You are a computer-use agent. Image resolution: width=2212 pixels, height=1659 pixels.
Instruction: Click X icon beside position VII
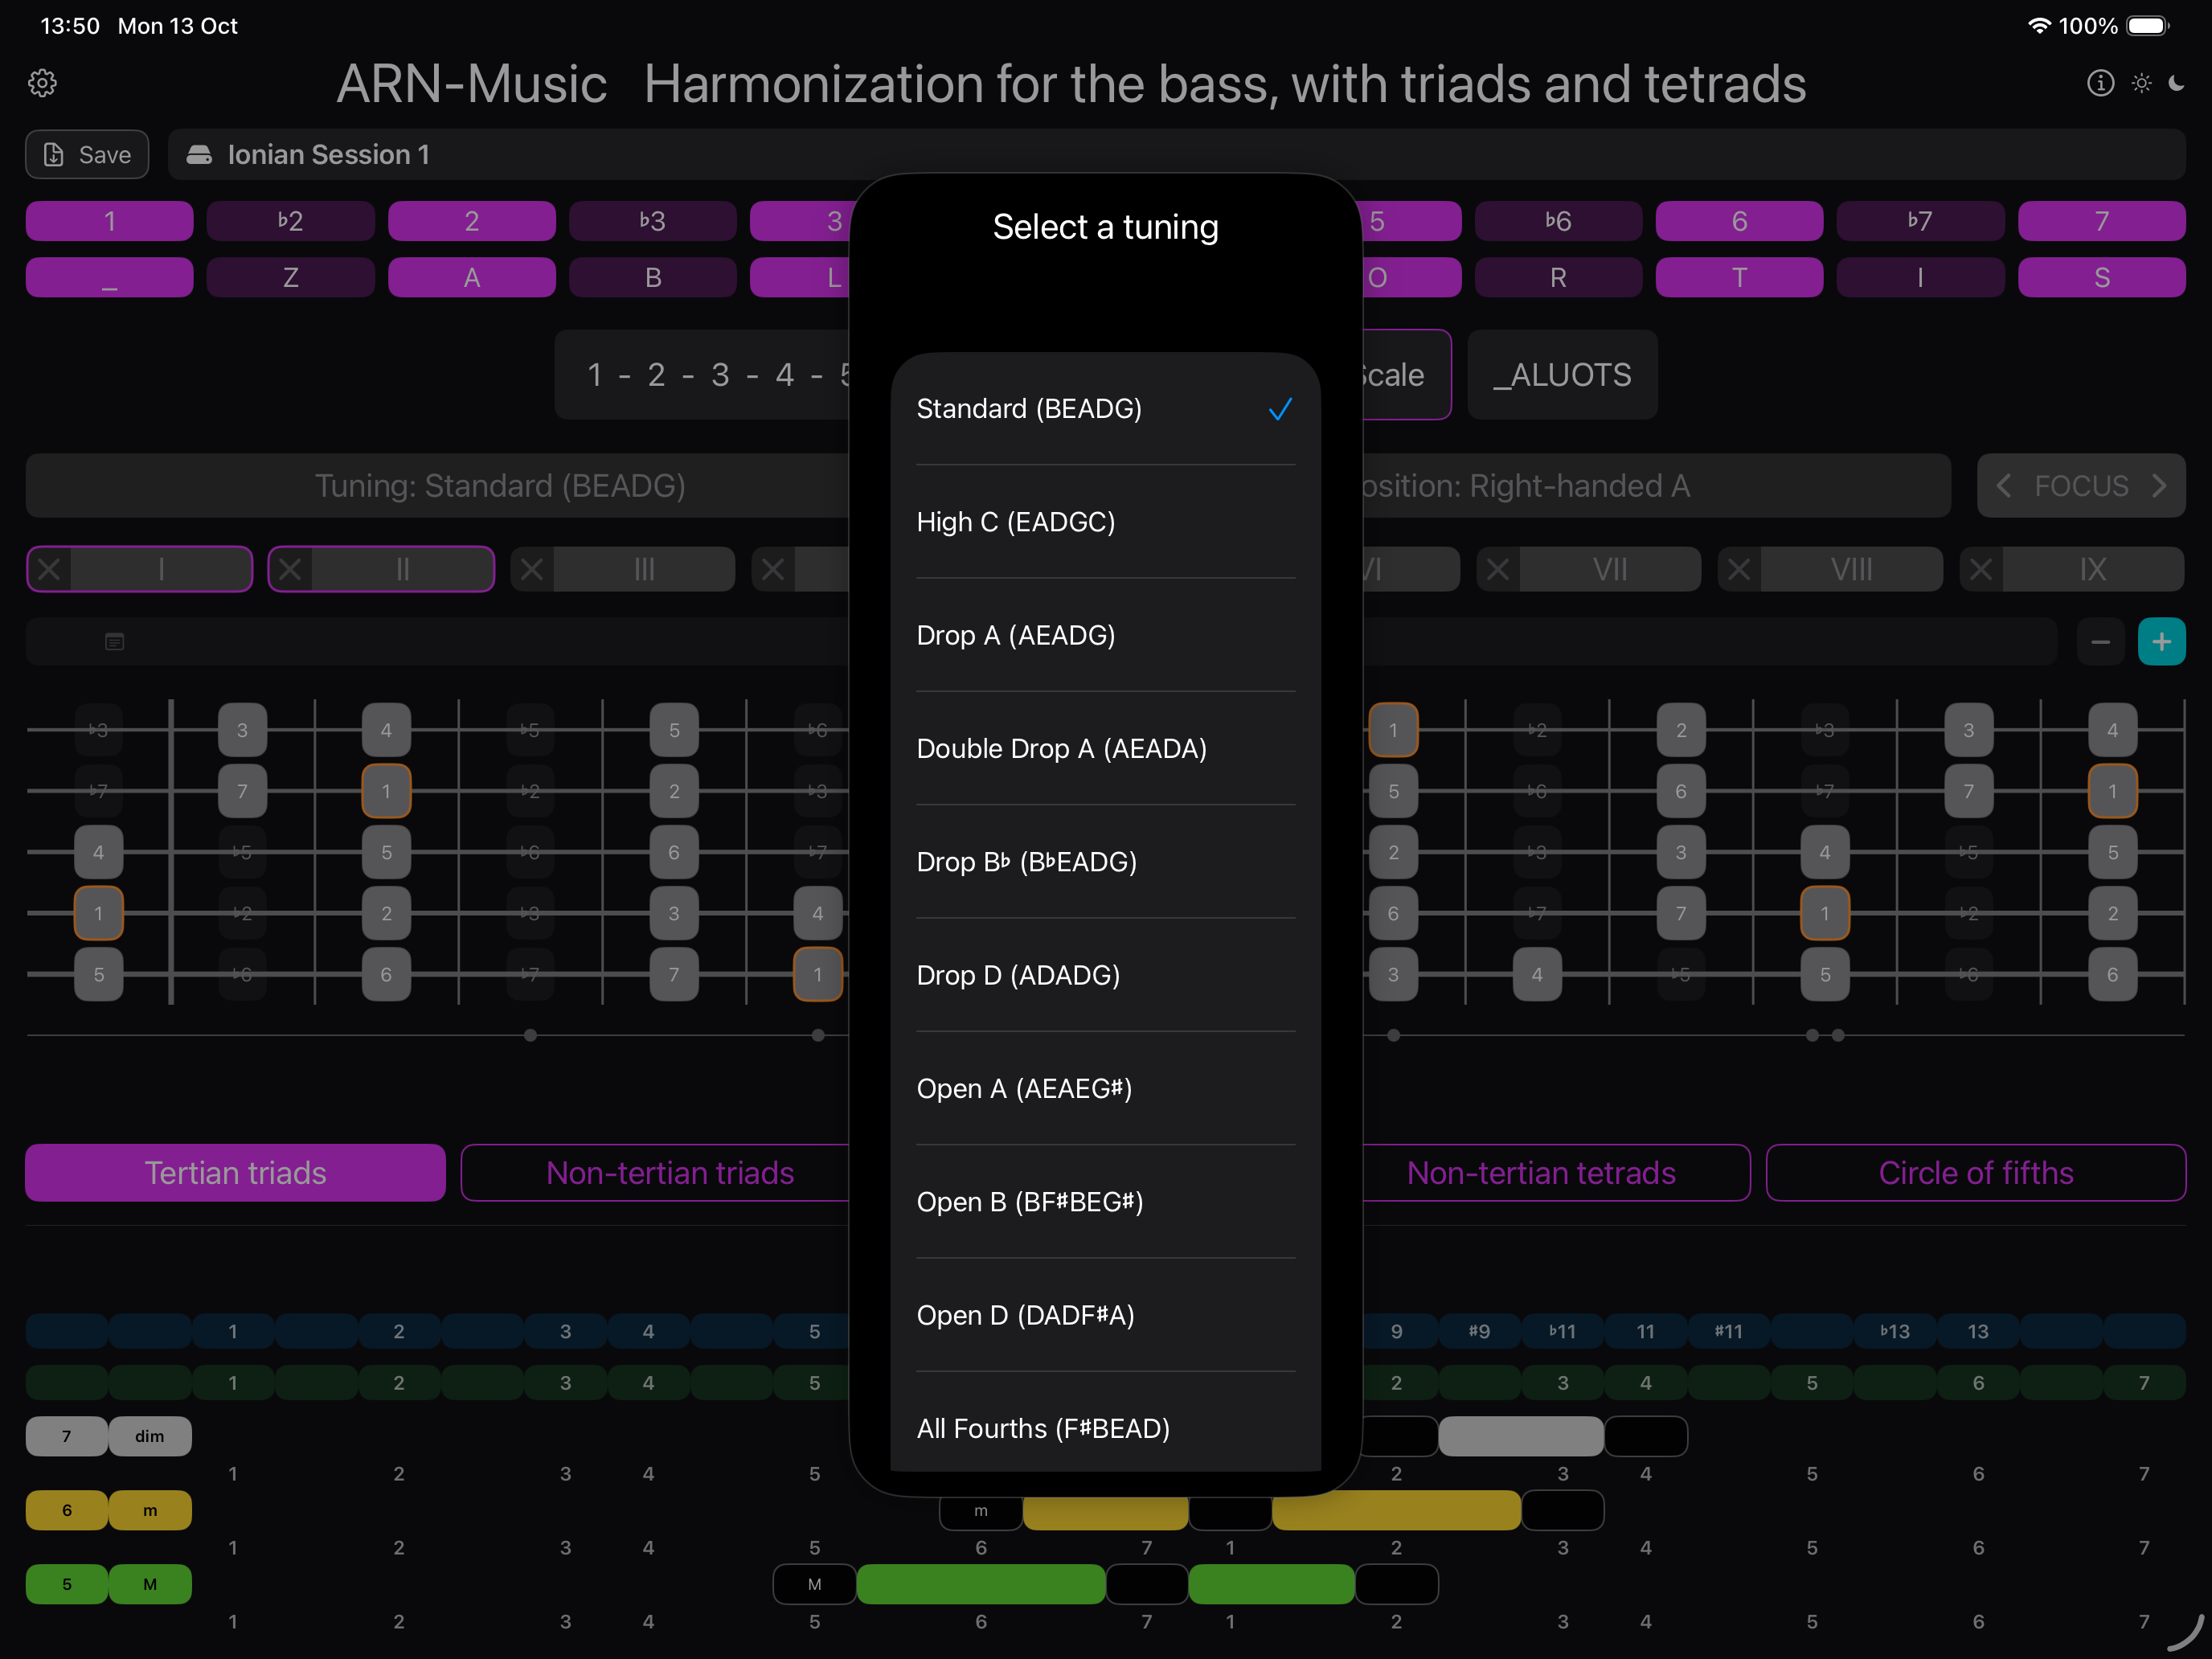point(1497,570)
